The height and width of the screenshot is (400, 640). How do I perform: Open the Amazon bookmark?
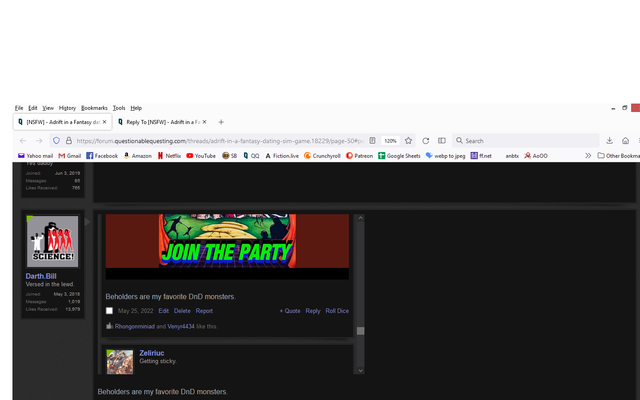138,156
